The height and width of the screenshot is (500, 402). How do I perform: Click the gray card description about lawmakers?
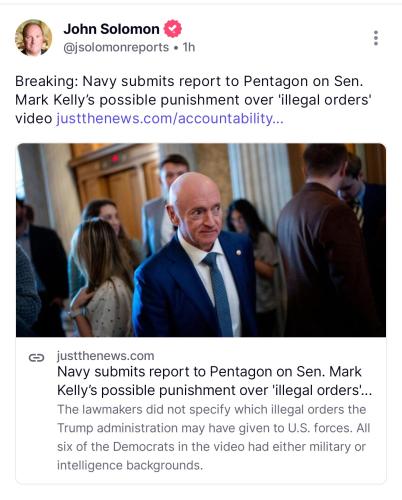click(213, 437)
